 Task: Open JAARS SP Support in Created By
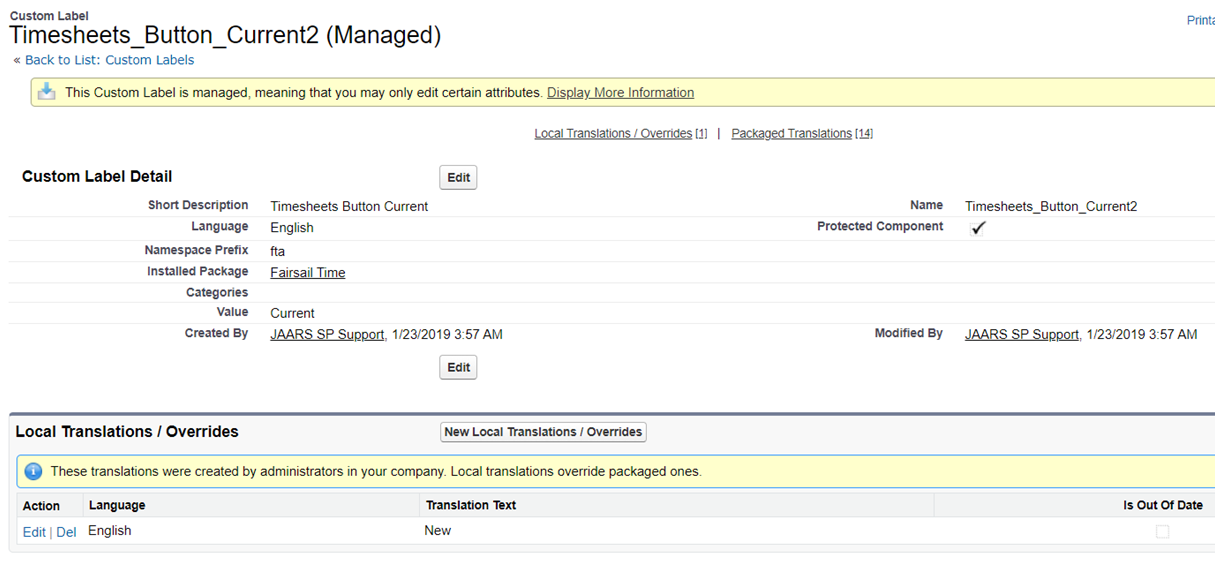327,335
